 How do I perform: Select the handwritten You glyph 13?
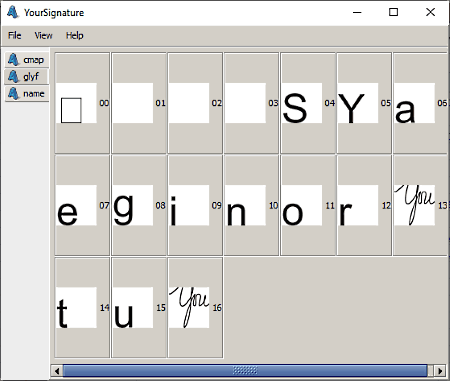(x=420, y=205)
